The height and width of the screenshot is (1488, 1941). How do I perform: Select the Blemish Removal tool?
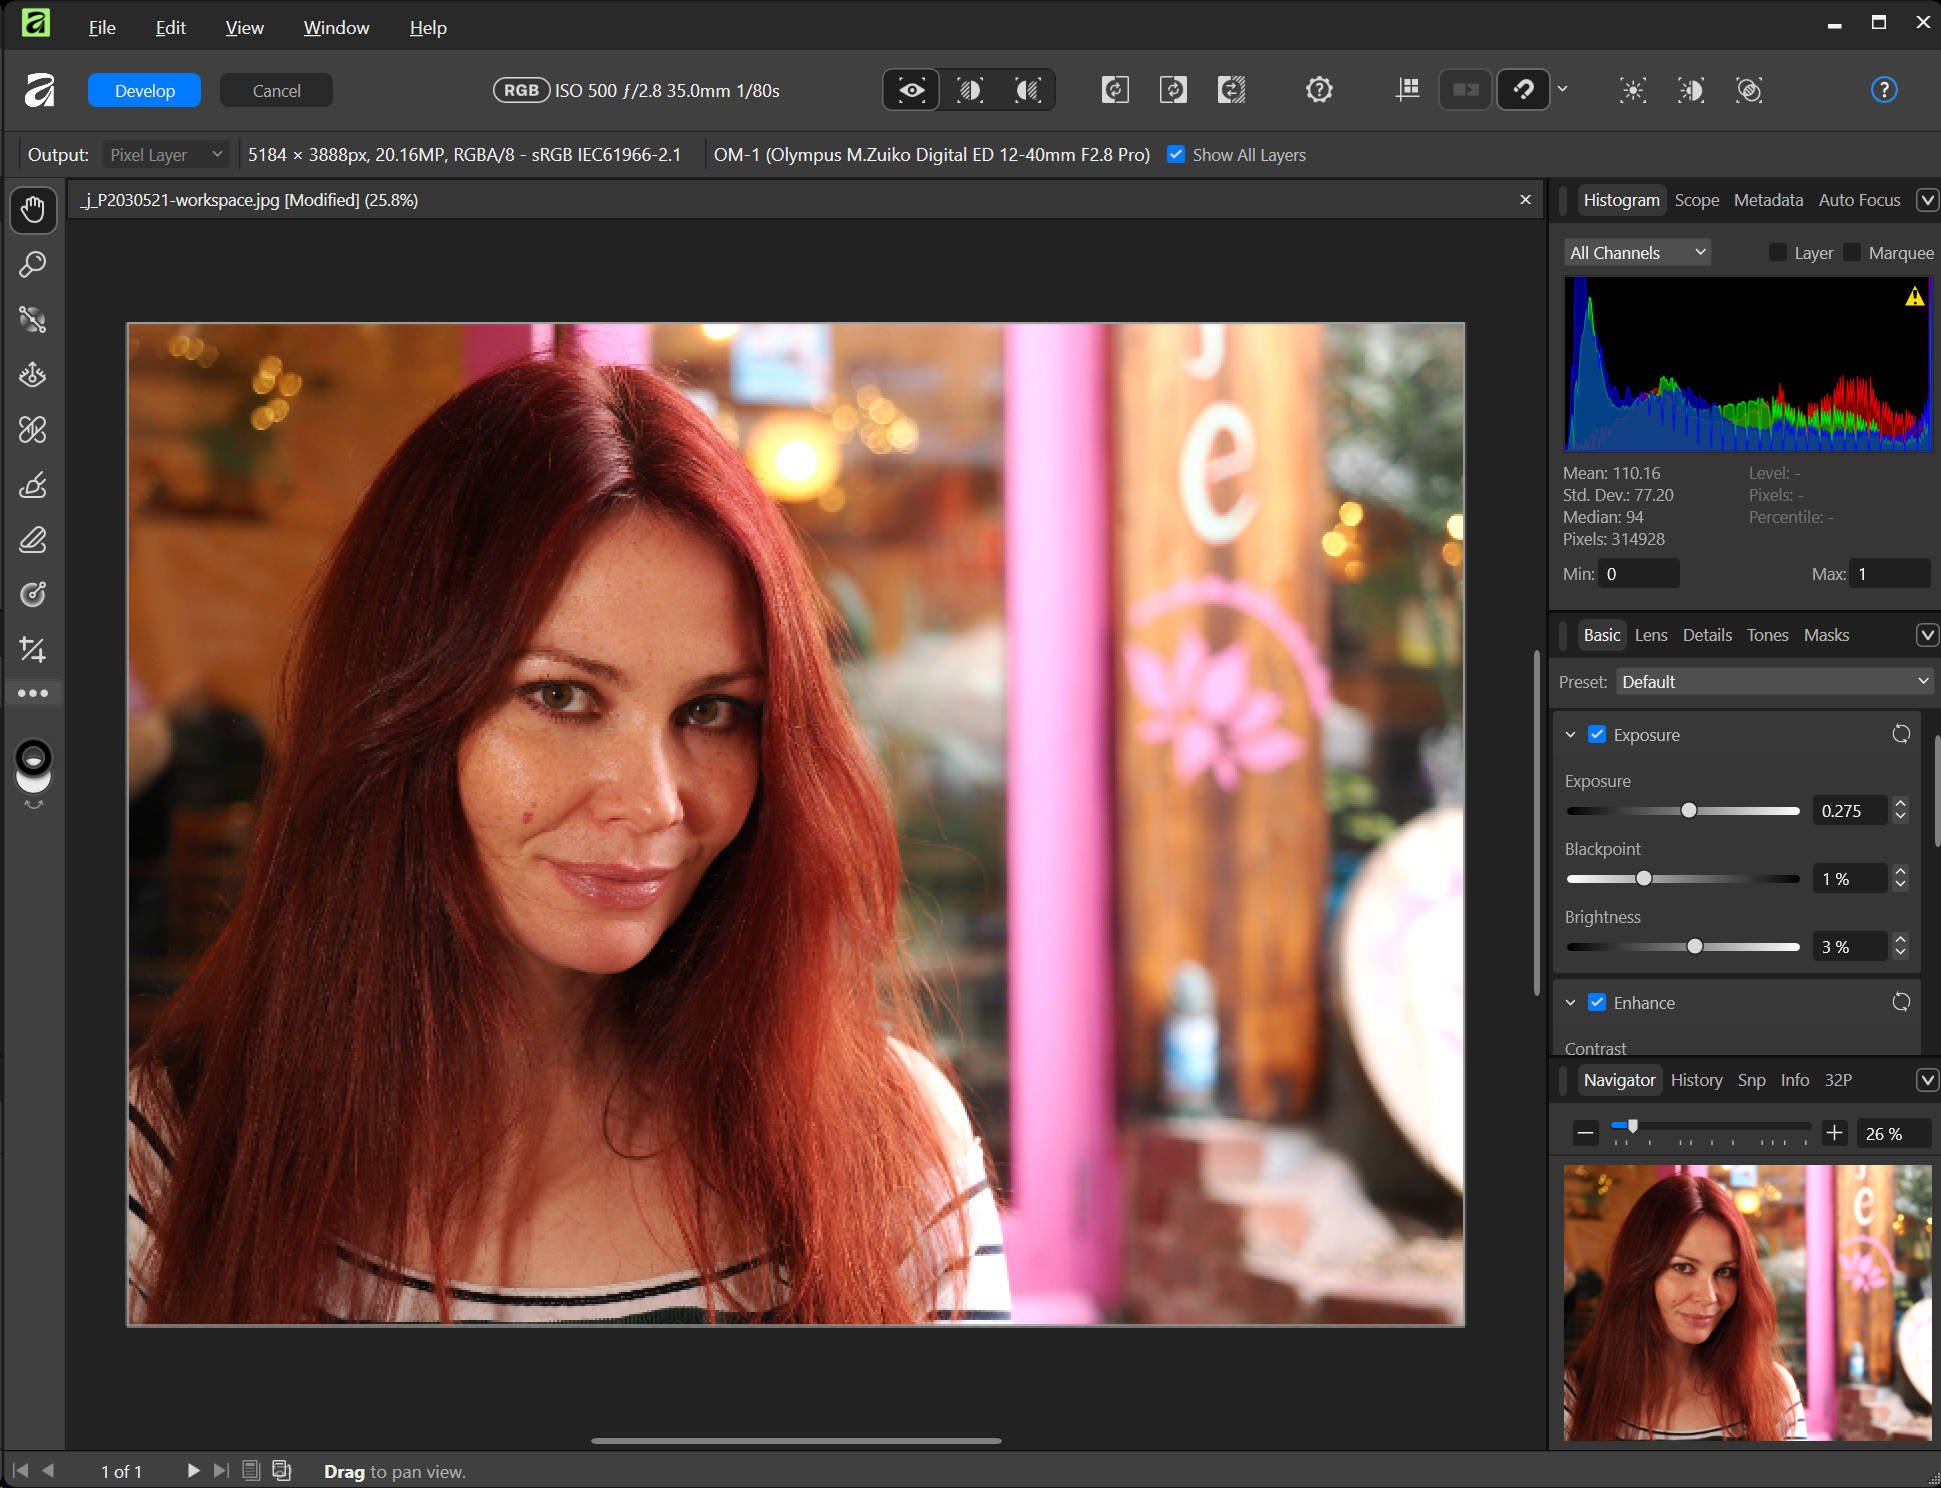pos(33,430)
